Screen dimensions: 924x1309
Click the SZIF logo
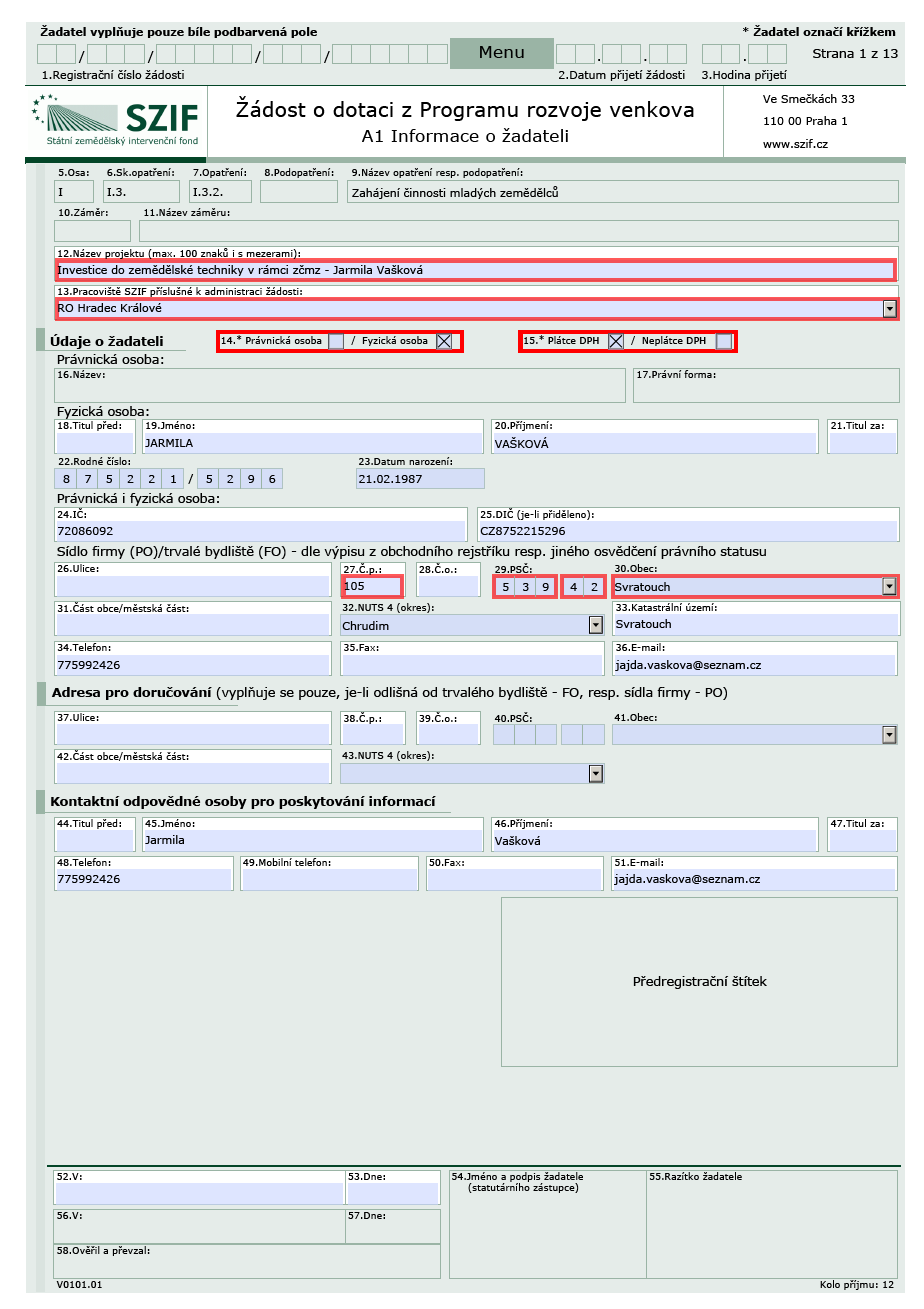click(x=116, y=121)
